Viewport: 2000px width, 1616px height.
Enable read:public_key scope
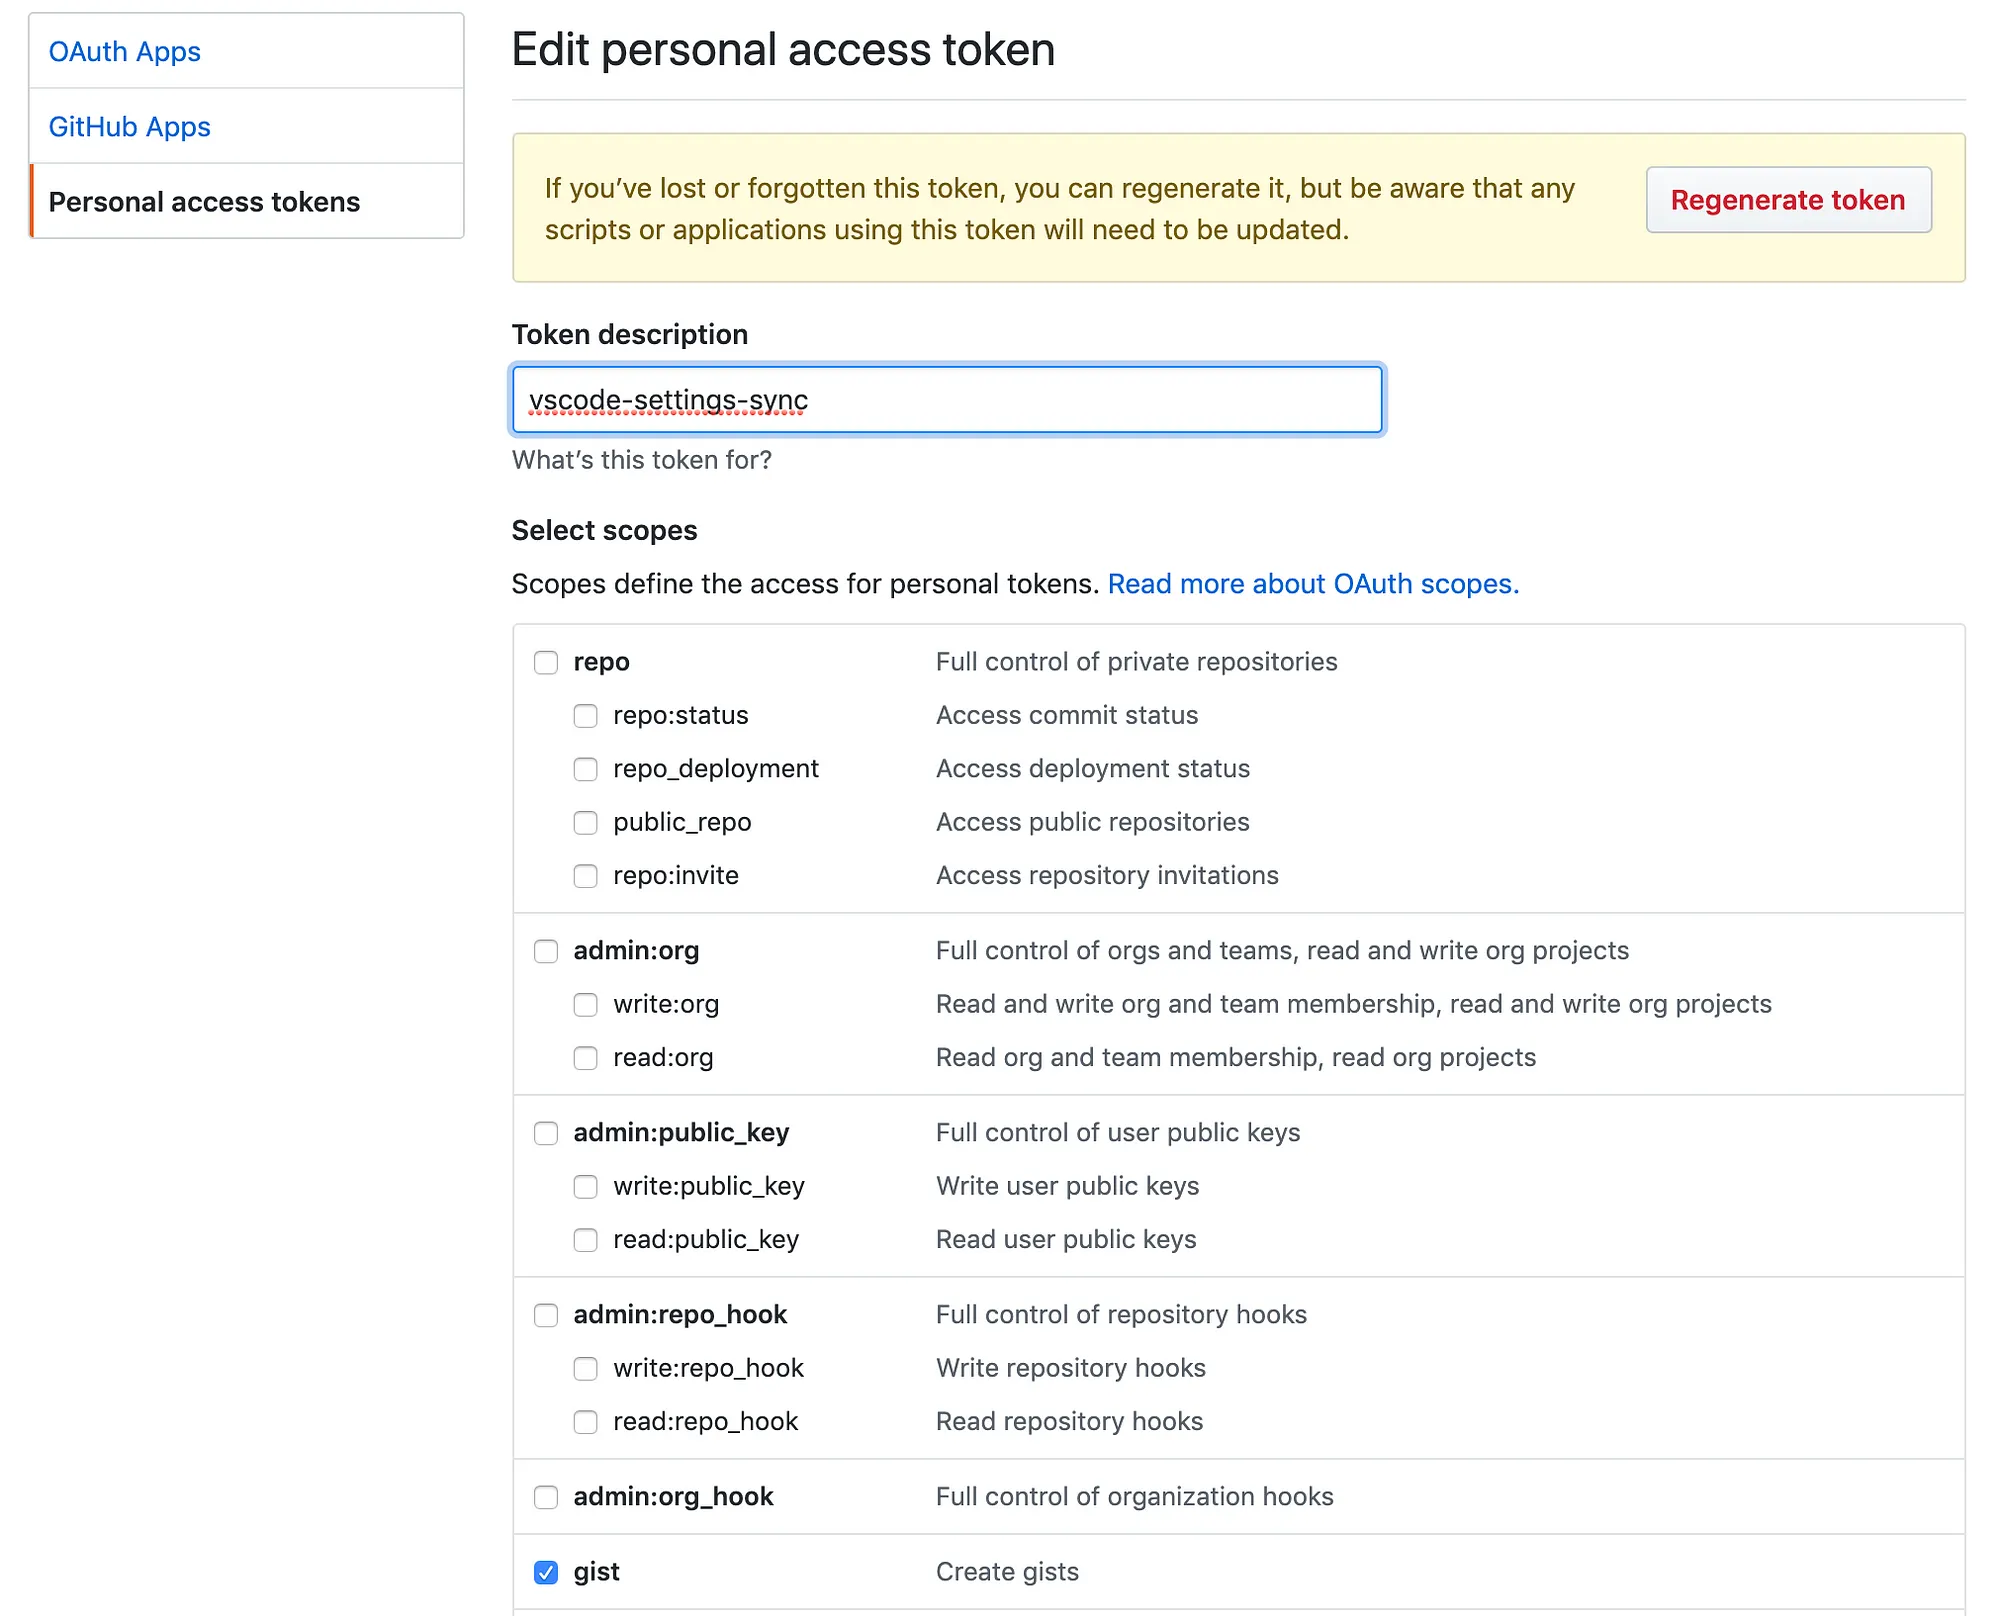pyautogui.click(x=586, y=1240)
